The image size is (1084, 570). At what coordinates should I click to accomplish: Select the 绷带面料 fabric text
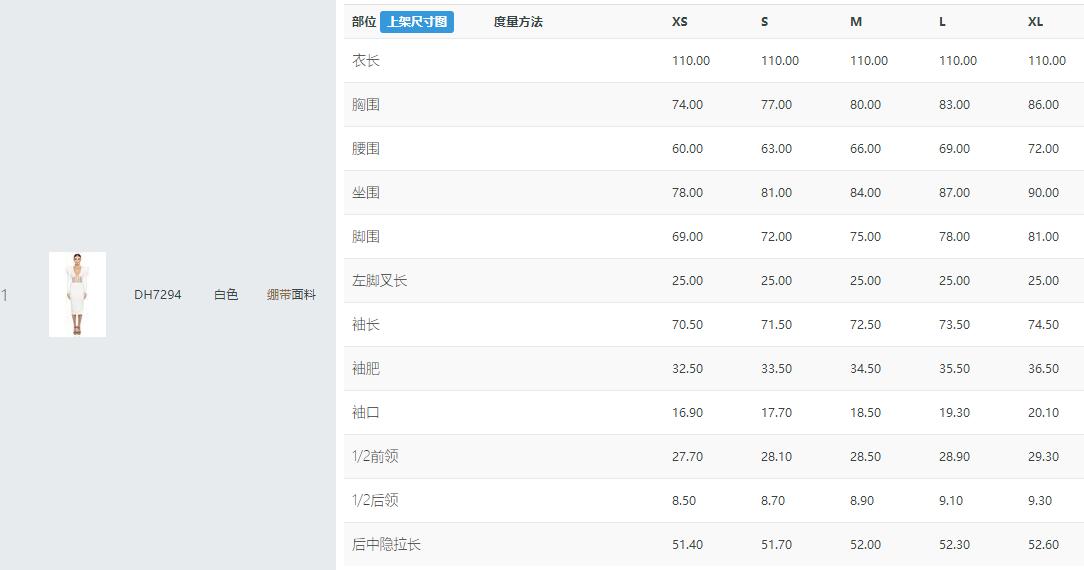tap(291, 294)
